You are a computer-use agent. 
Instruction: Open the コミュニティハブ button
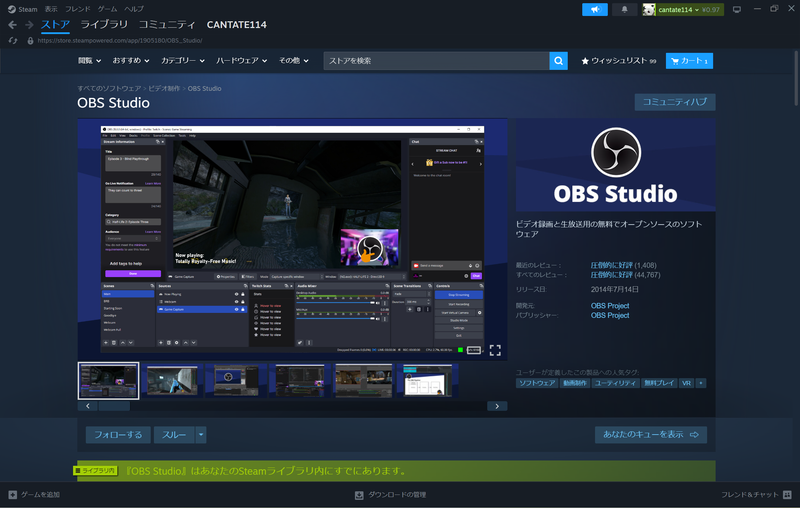[674, 102]
